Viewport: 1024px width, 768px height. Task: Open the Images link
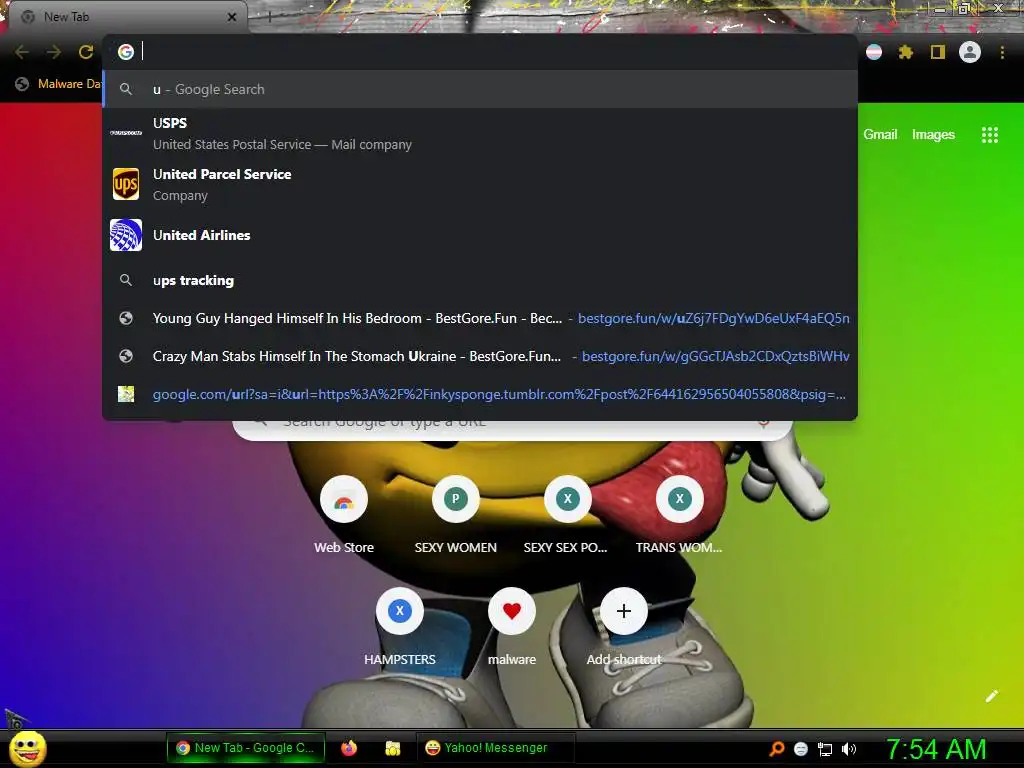[x=933, y=135]
